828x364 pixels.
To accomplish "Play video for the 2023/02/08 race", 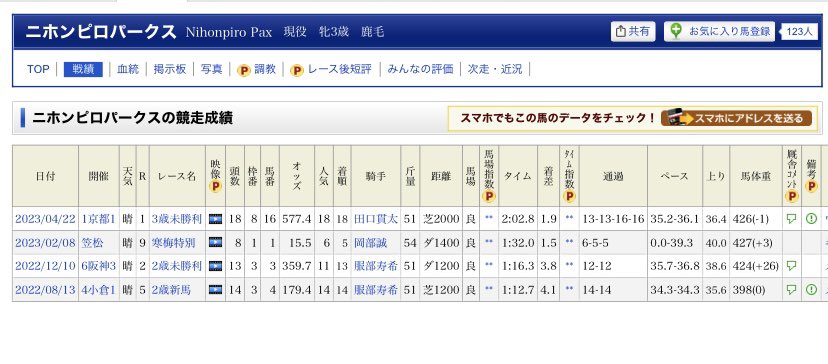I will tap(215, 242).
